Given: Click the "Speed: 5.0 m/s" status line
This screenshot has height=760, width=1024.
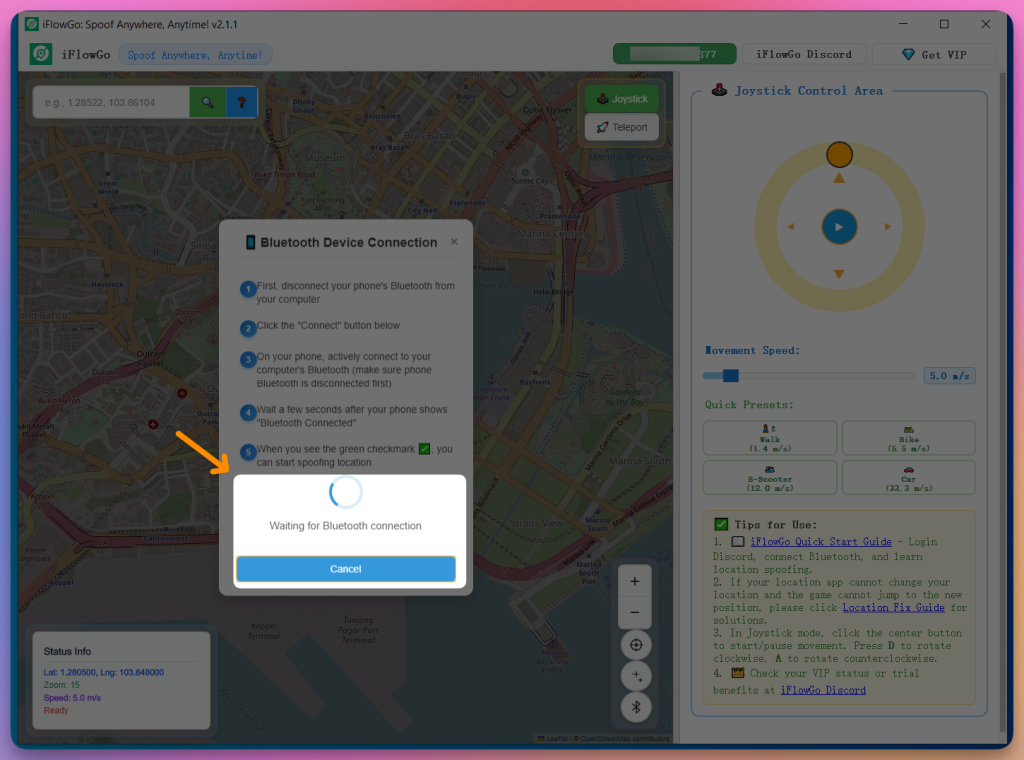Looking at the screenshot, I should click(72, 698).
